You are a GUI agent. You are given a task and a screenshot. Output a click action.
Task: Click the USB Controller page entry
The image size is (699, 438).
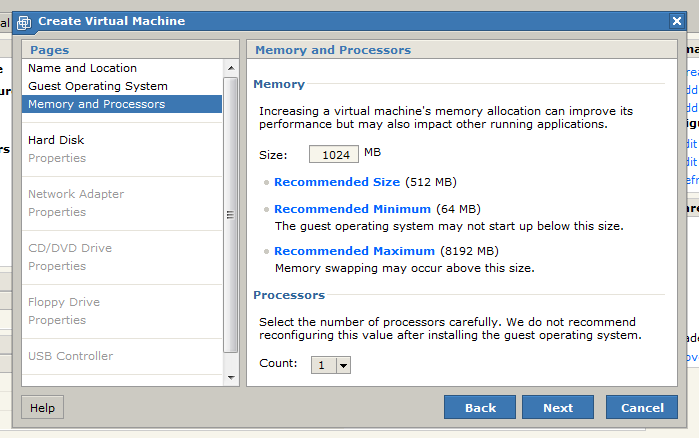point(70,356)
